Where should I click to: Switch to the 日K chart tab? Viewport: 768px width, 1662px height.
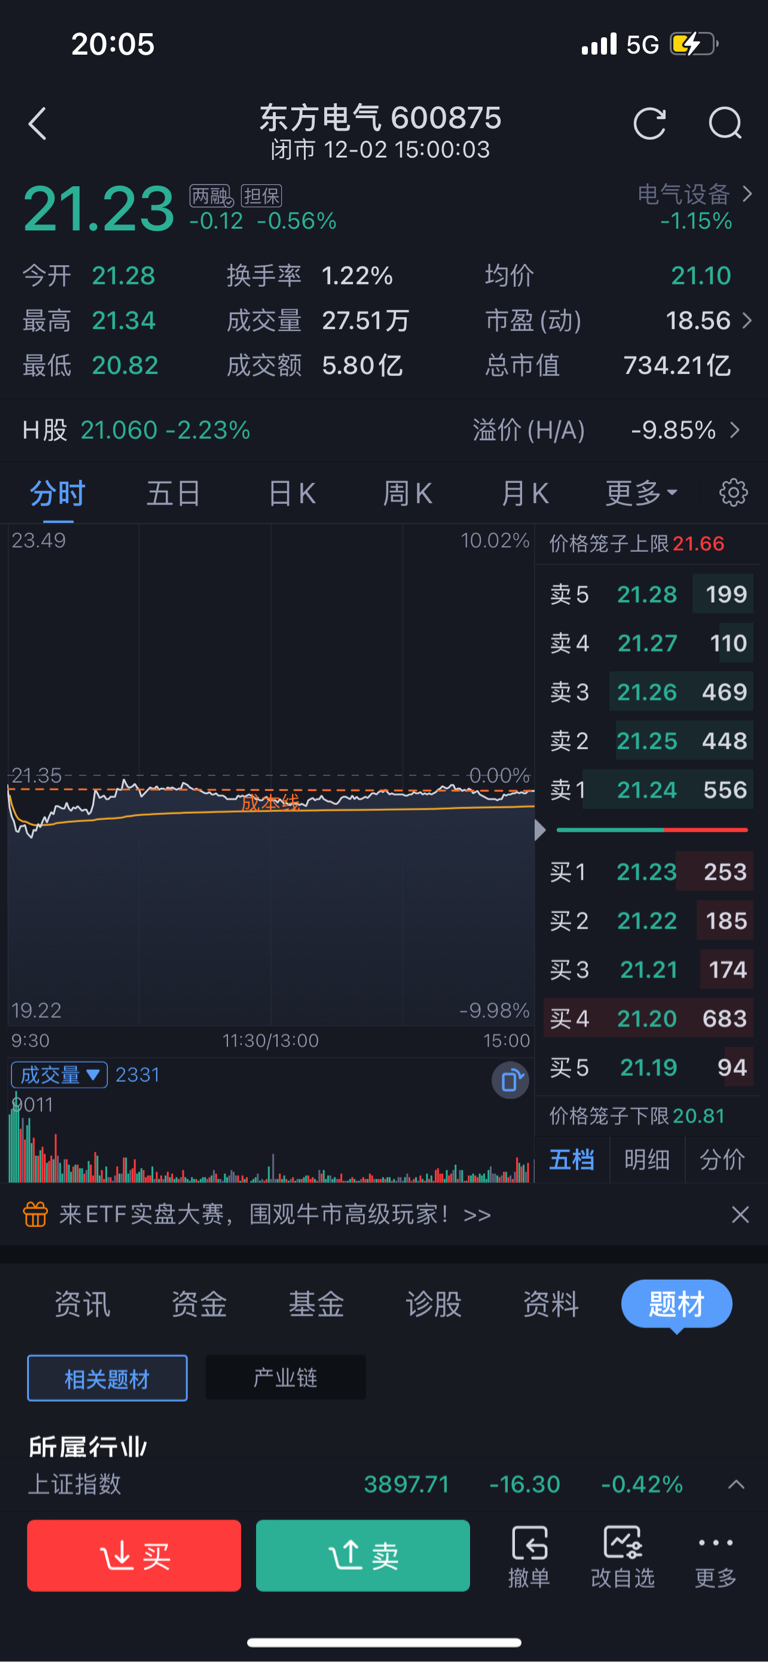click(x=292, y=493)
